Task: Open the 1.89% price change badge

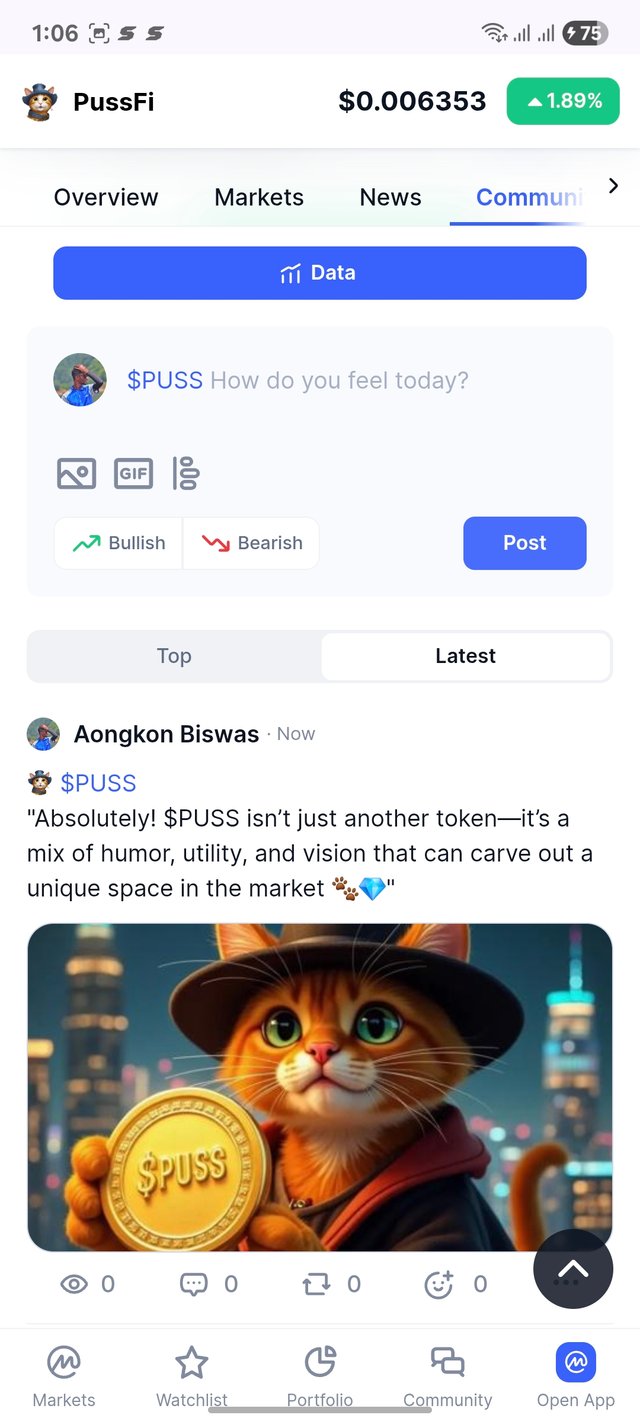Action: (563, 101)
